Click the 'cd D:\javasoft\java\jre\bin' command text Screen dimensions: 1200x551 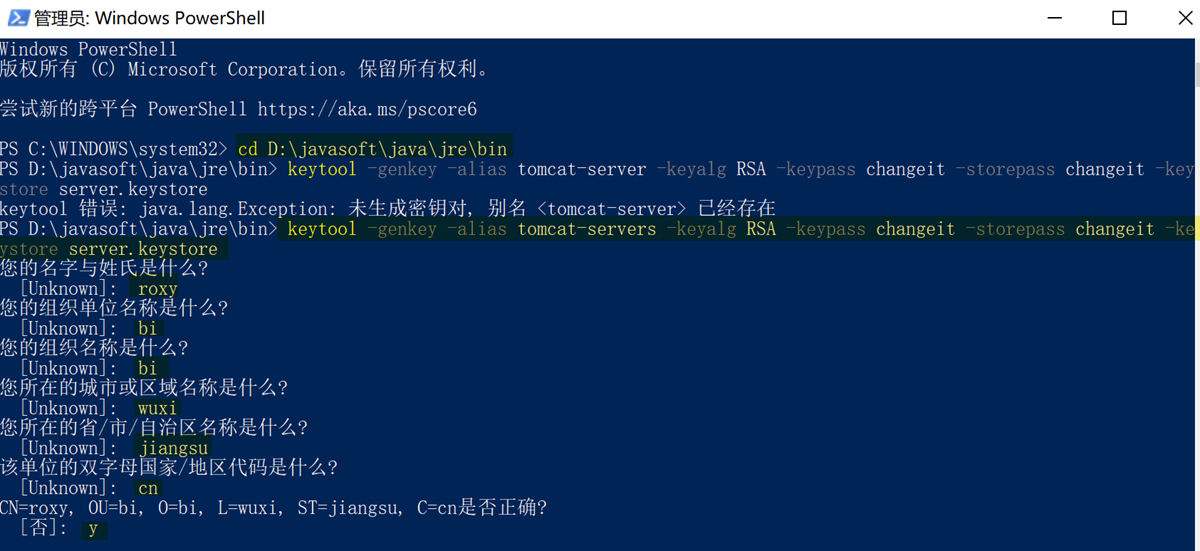373,149
